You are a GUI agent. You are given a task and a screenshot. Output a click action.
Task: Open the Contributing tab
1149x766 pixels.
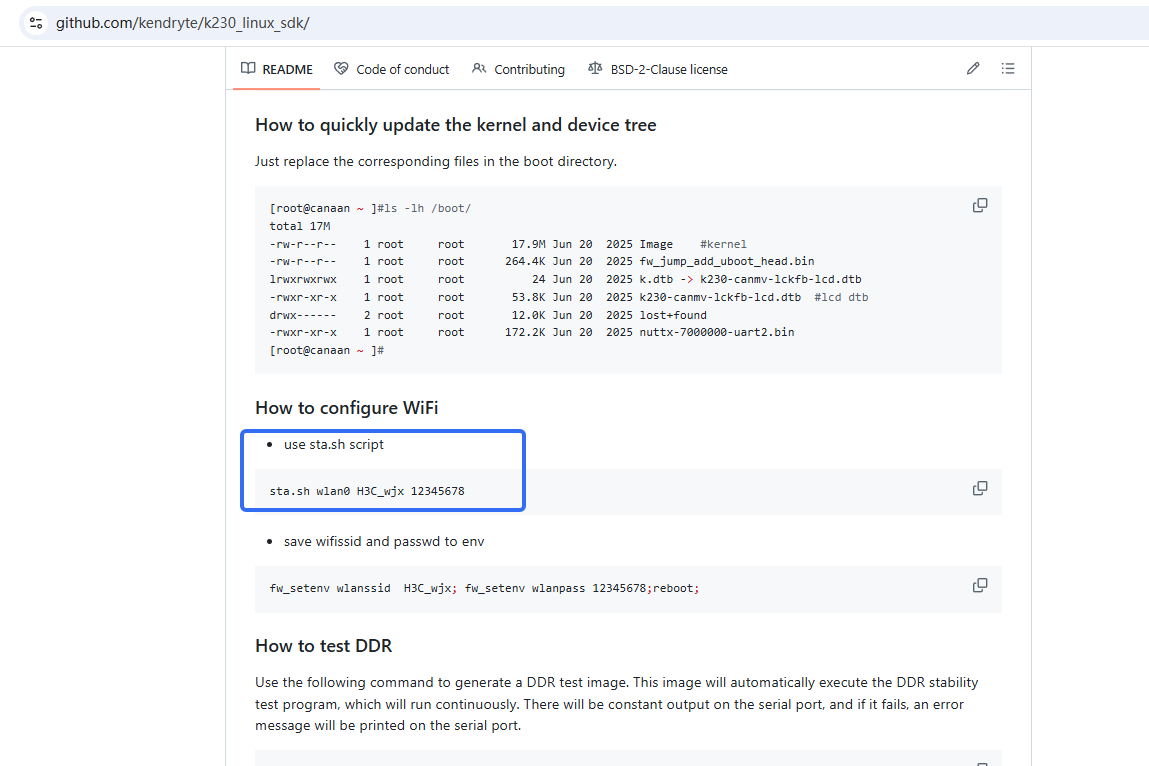tap(518, 69)
